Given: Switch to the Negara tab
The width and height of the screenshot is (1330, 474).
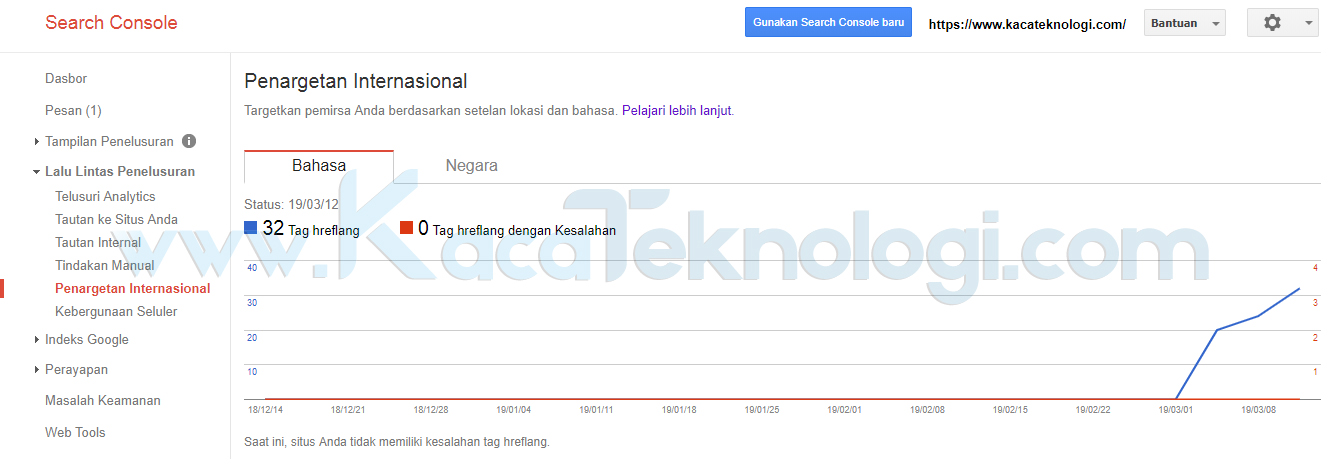Looking at the screenshot, I should (x=471, y=166).
